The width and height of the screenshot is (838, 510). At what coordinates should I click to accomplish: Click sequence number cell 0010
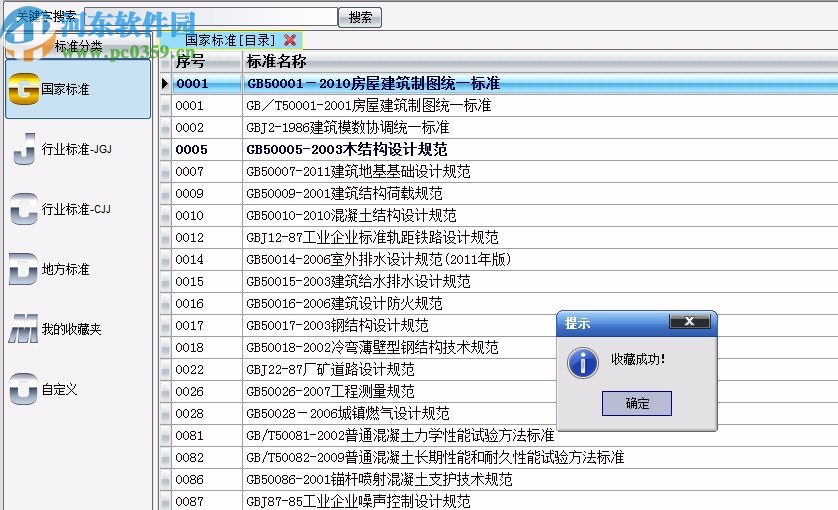(207, 215)
